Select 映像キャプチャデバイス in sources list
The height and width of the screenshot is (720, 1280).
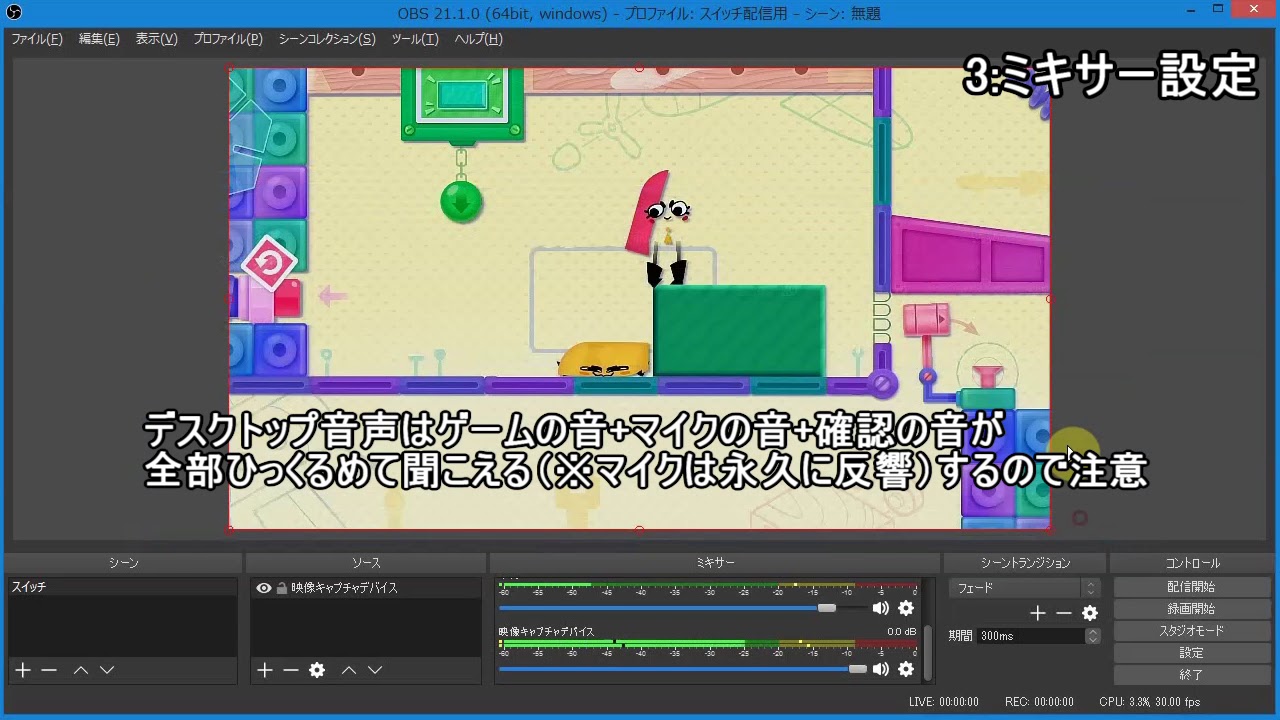(366, 588)
